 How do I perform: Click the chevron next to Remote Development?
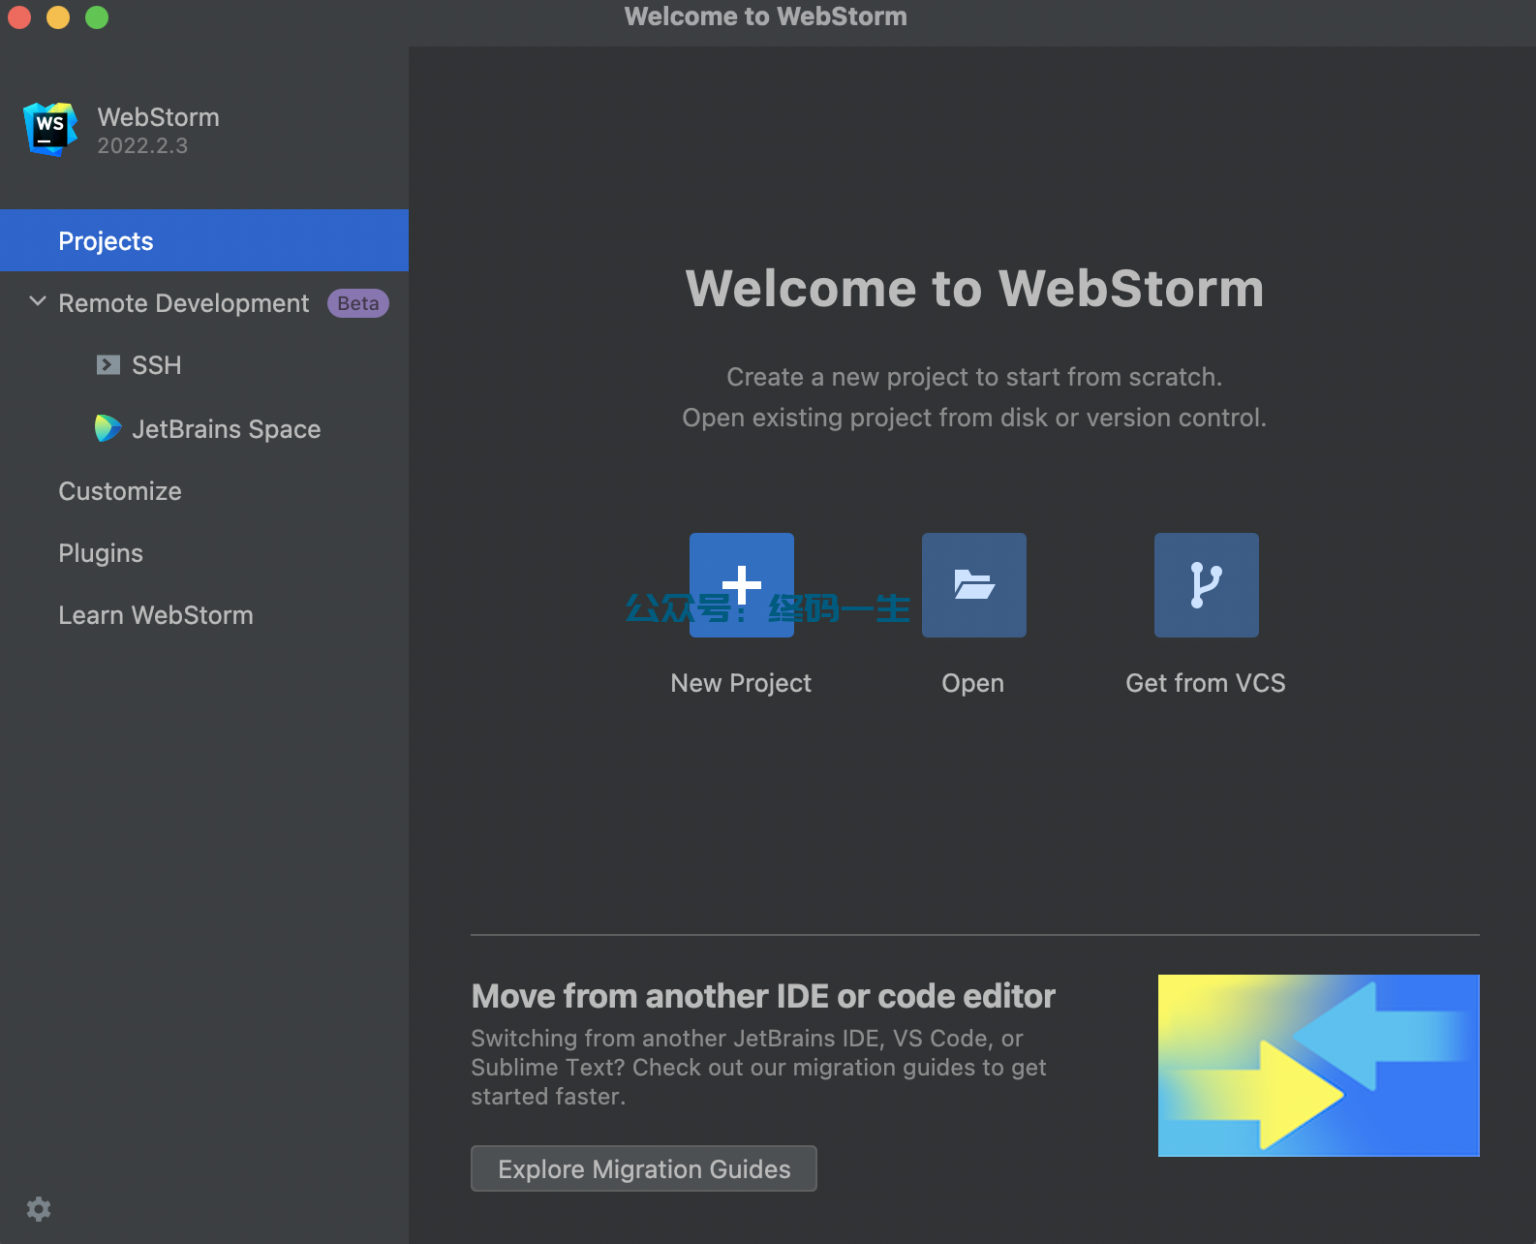coord(37,302)
